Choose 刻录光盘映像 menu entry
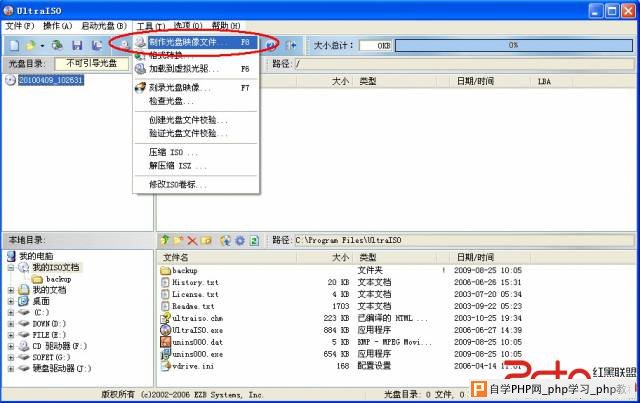This screenshot has height=403, width=640. click(x=196, y=87)
